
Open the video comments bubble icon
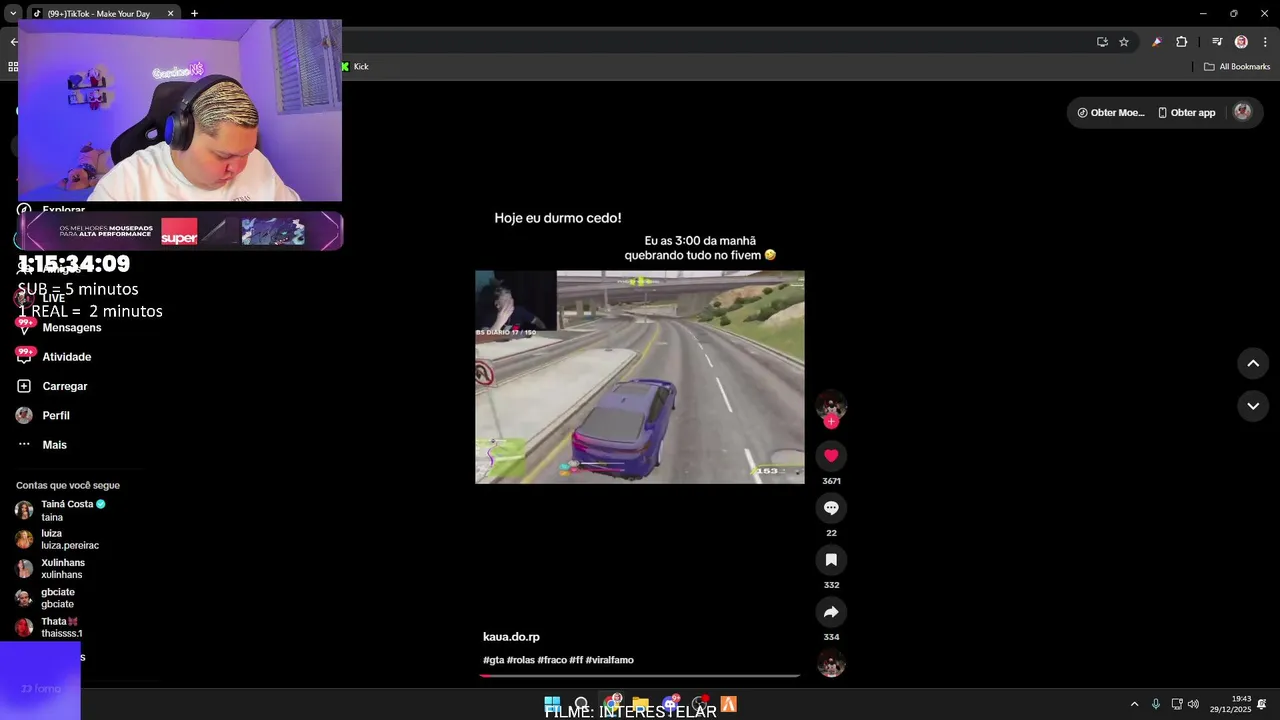(x=831, y=508)
